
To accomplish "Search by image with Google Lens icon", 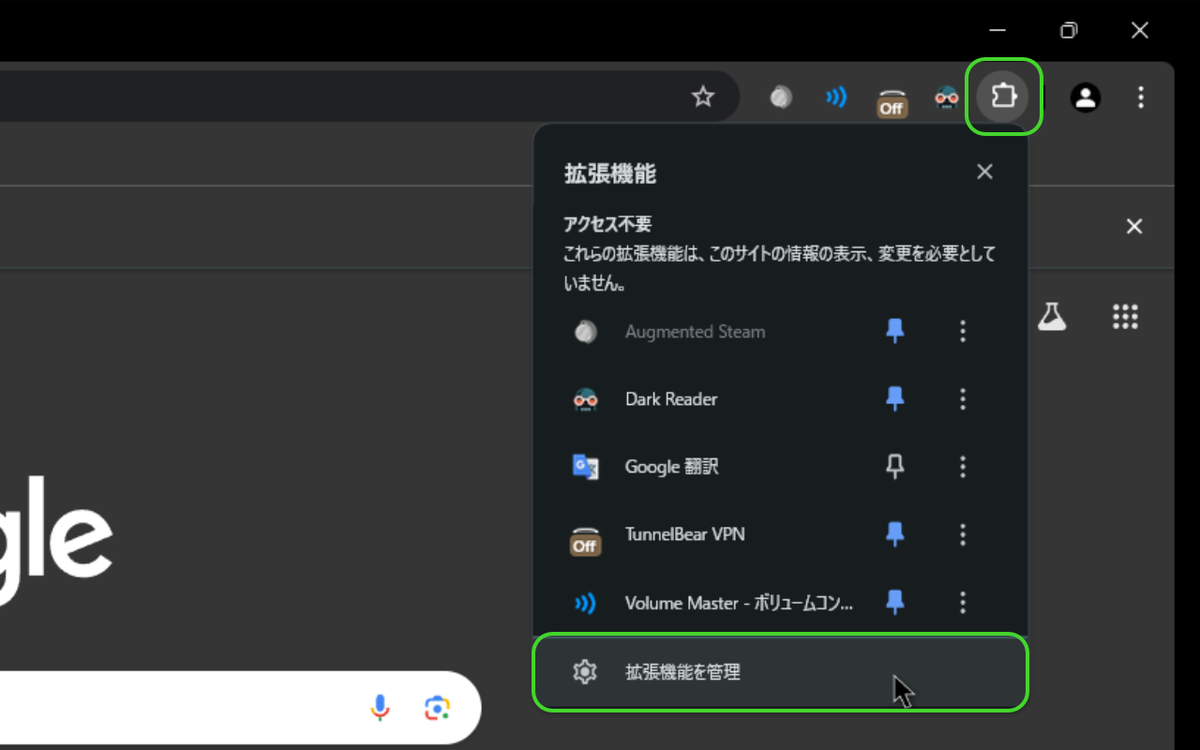I will point(437,708).
